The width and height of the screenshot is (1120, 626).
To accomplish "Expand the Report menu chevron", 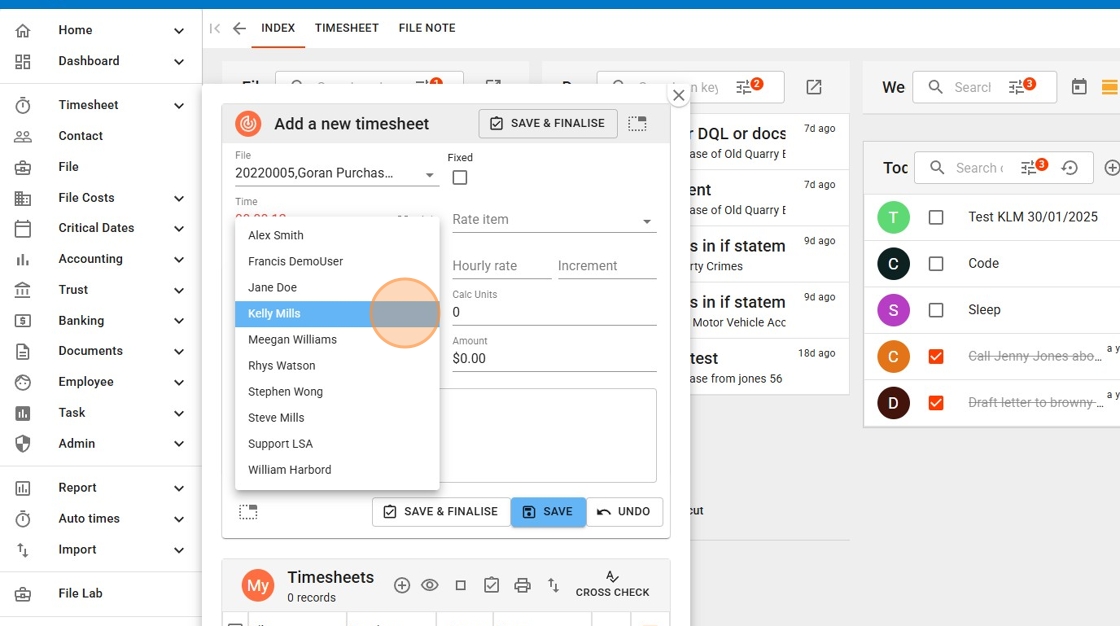I will [x=179, y=488].
